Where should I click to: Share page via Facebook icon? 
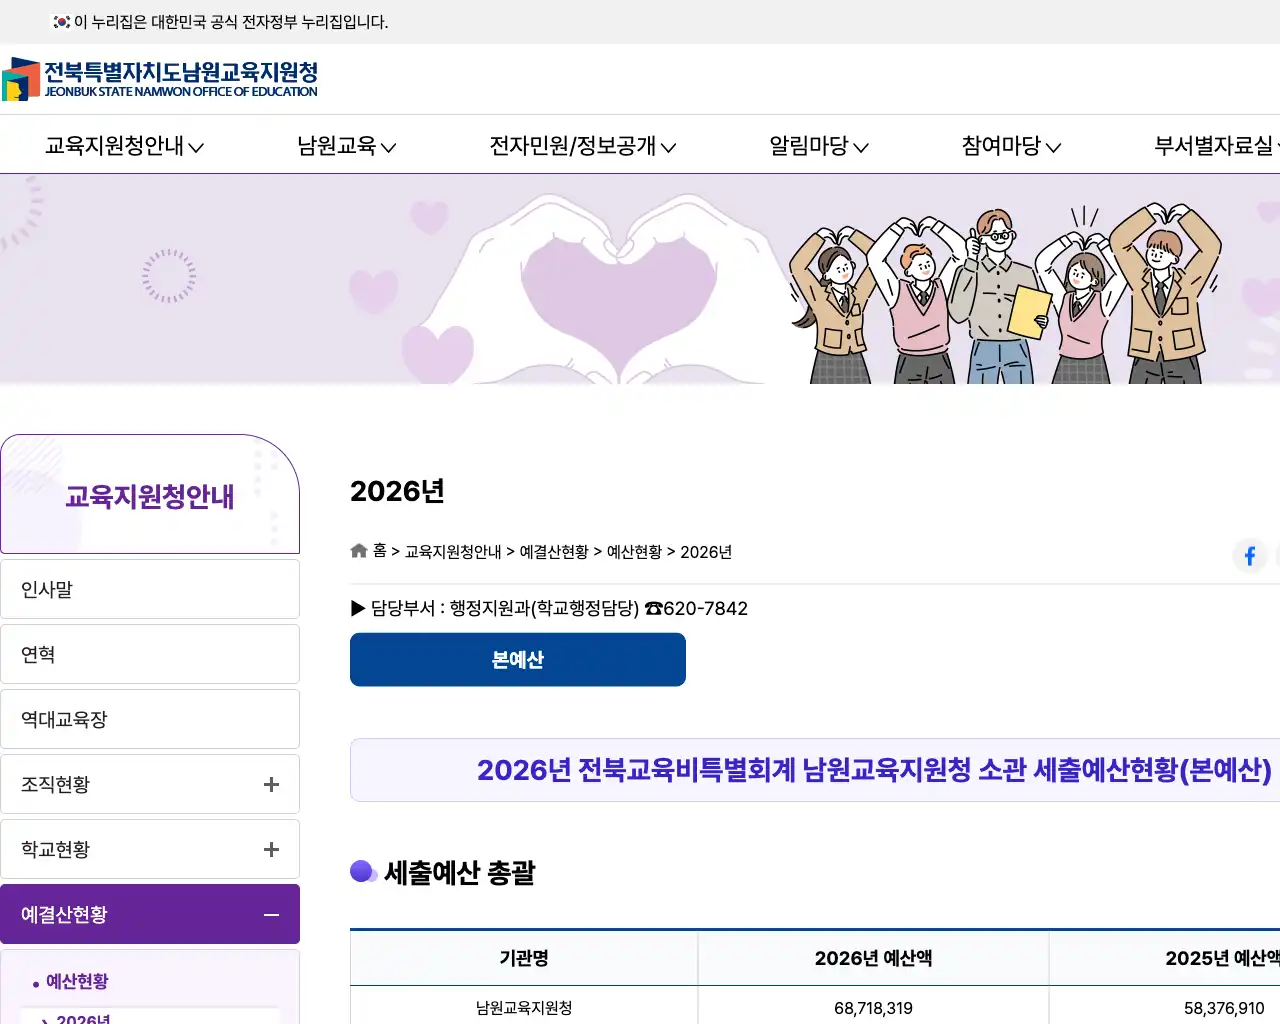1249,556
